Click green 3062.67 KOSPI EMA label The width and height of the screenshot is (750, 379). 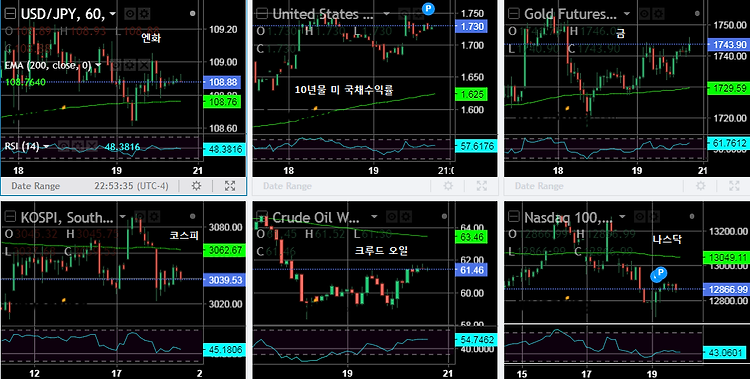tap(225, 250)
